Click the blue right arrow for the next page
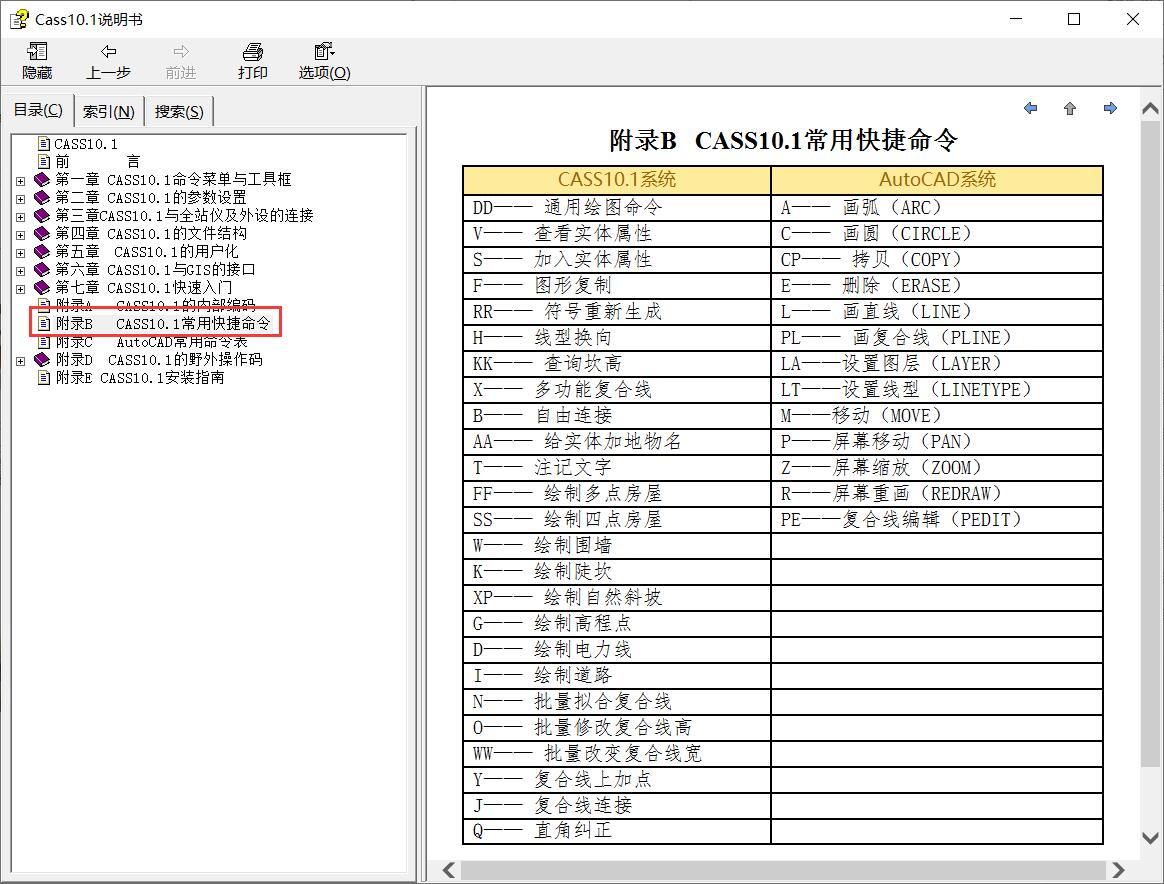 coord(1110,108)
